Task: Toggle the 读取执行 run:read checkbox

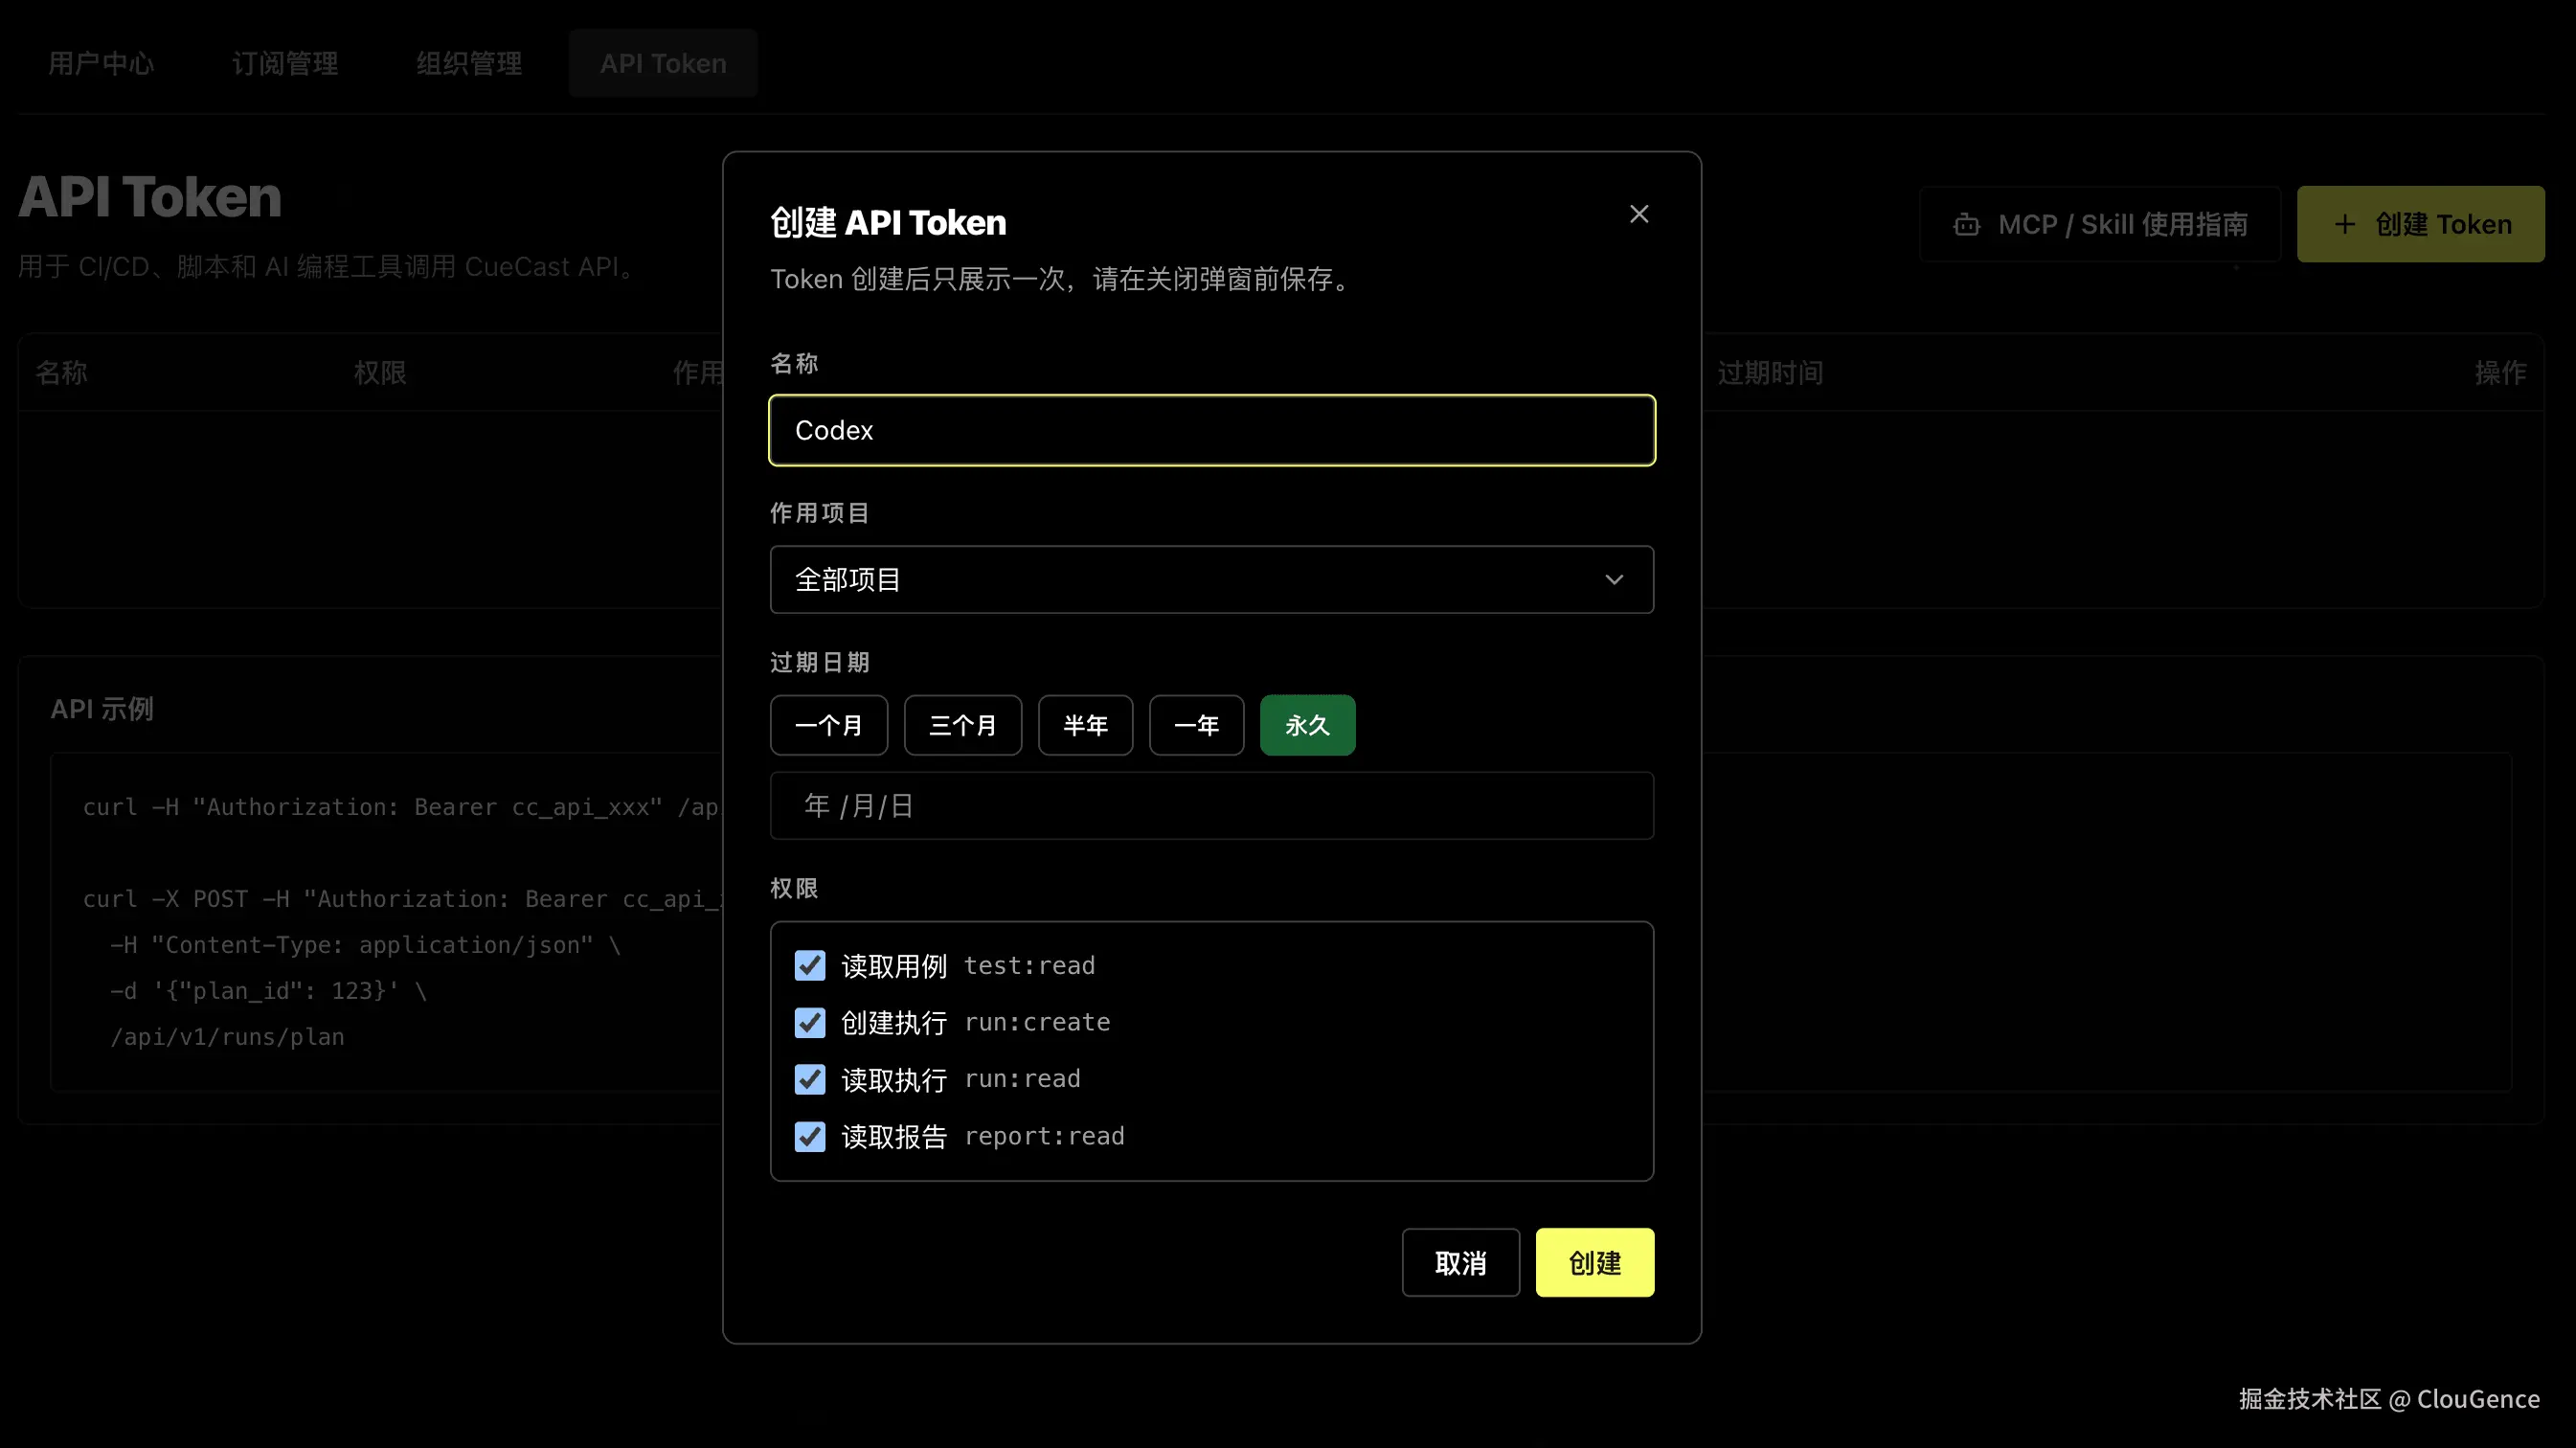Action: [x=810, y=1080]
